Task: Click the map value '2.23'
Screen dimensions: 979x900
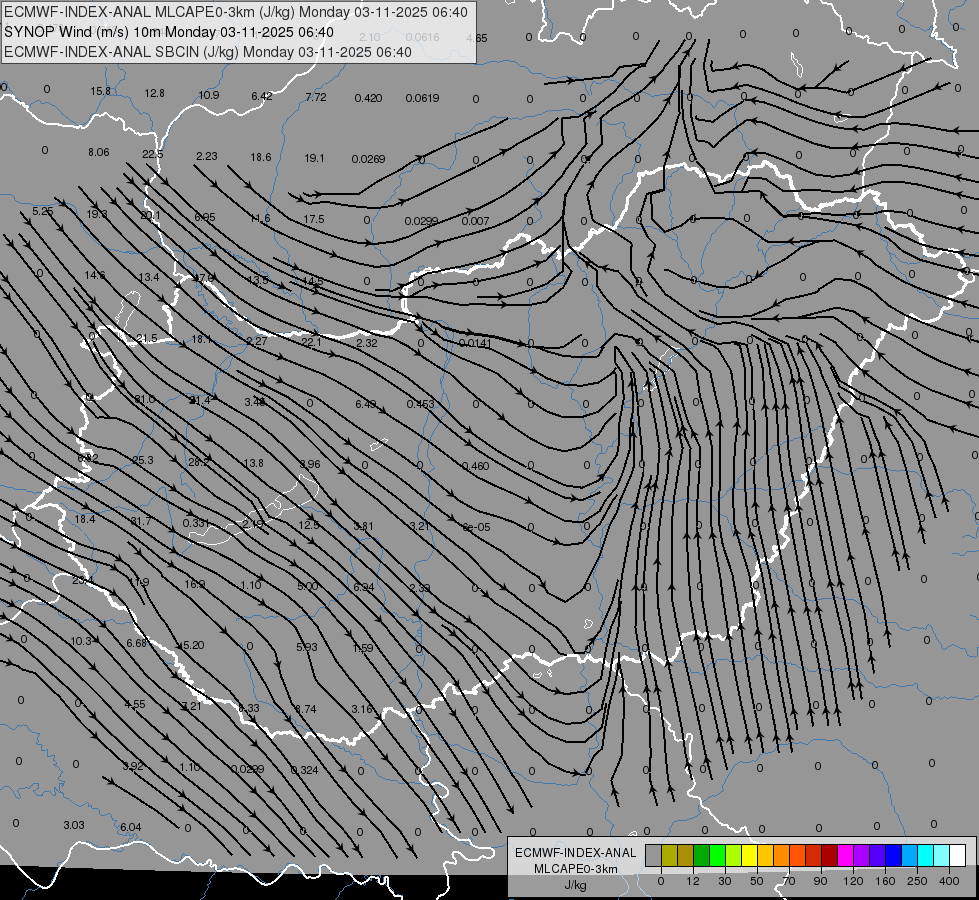Action: point(207,156)
